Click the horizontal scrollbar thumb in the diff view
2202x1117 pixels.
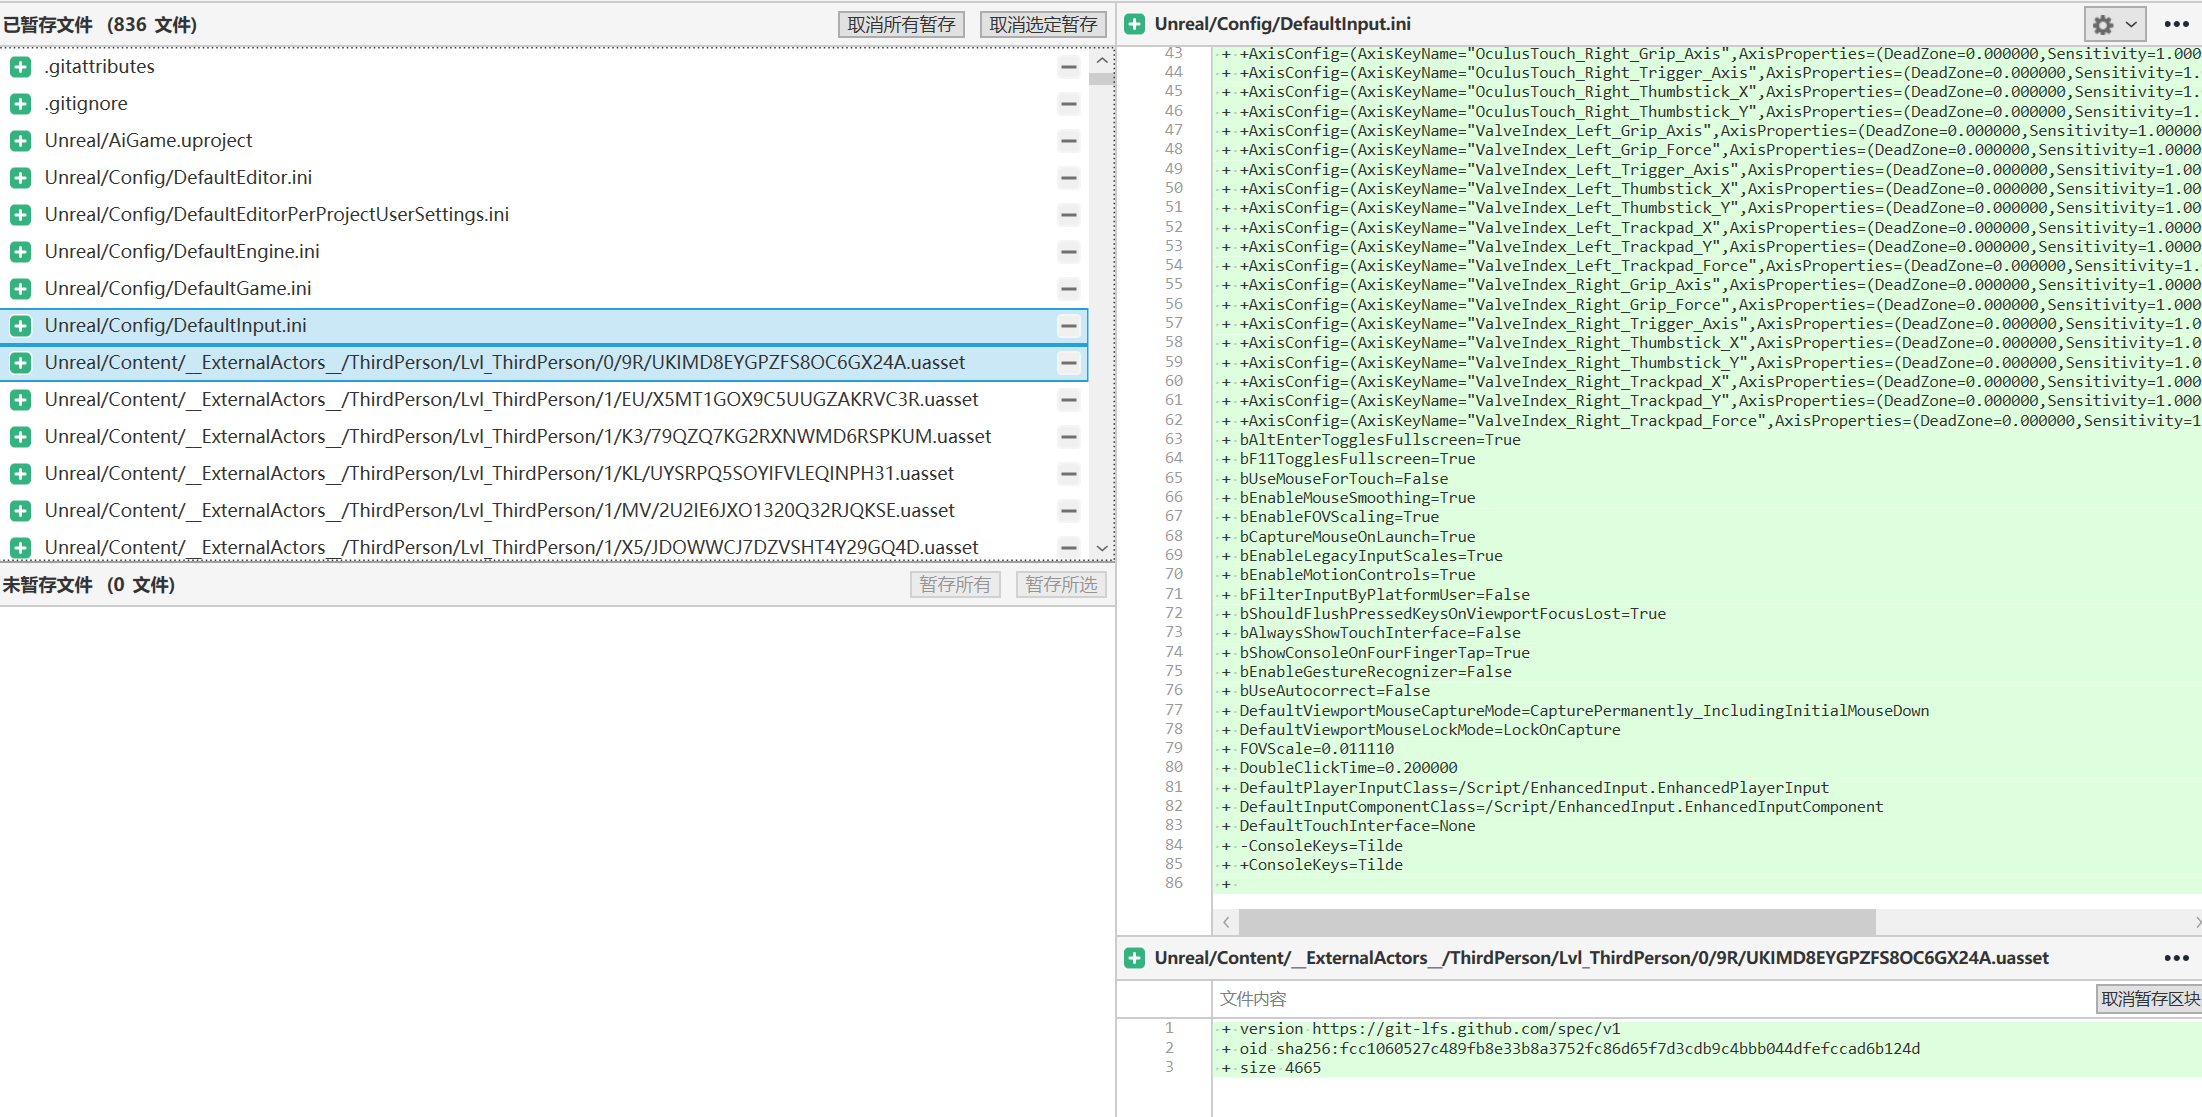pyautogui.click(x=1556, y=922)
